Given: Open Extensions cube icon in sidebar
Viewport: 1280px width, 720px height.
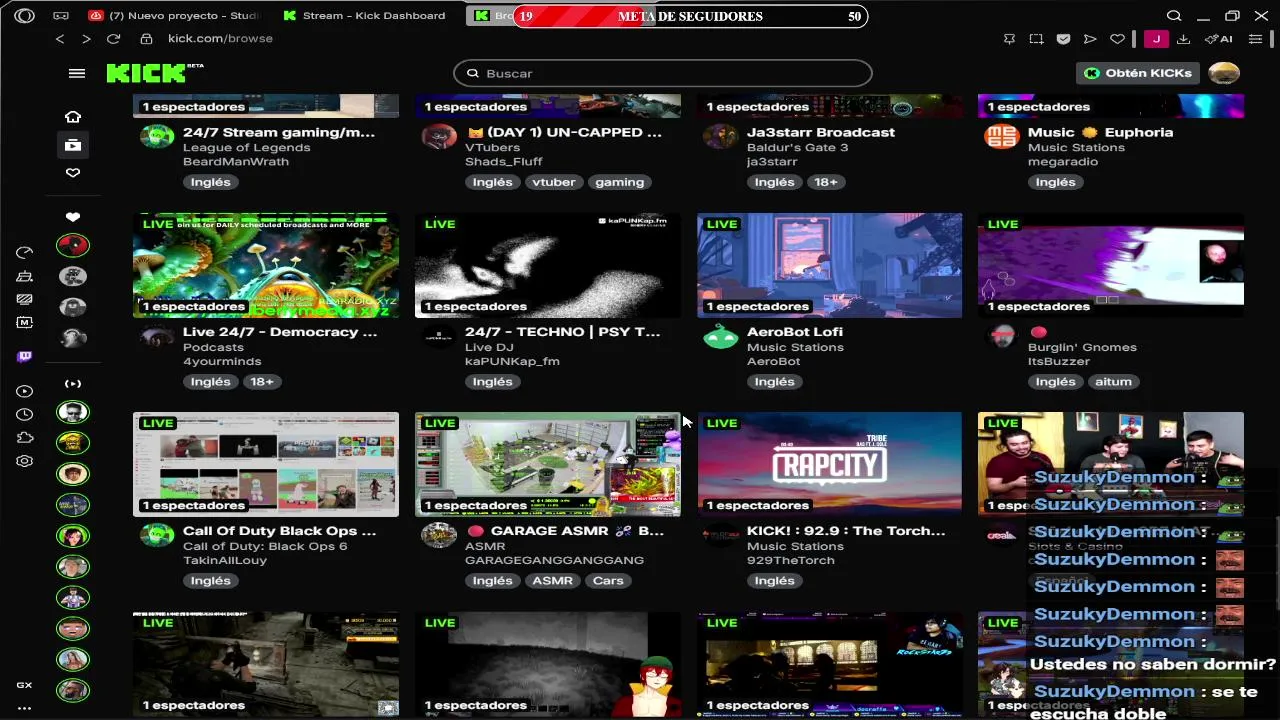Looking at the screenshot, I should tap(25, 438).
